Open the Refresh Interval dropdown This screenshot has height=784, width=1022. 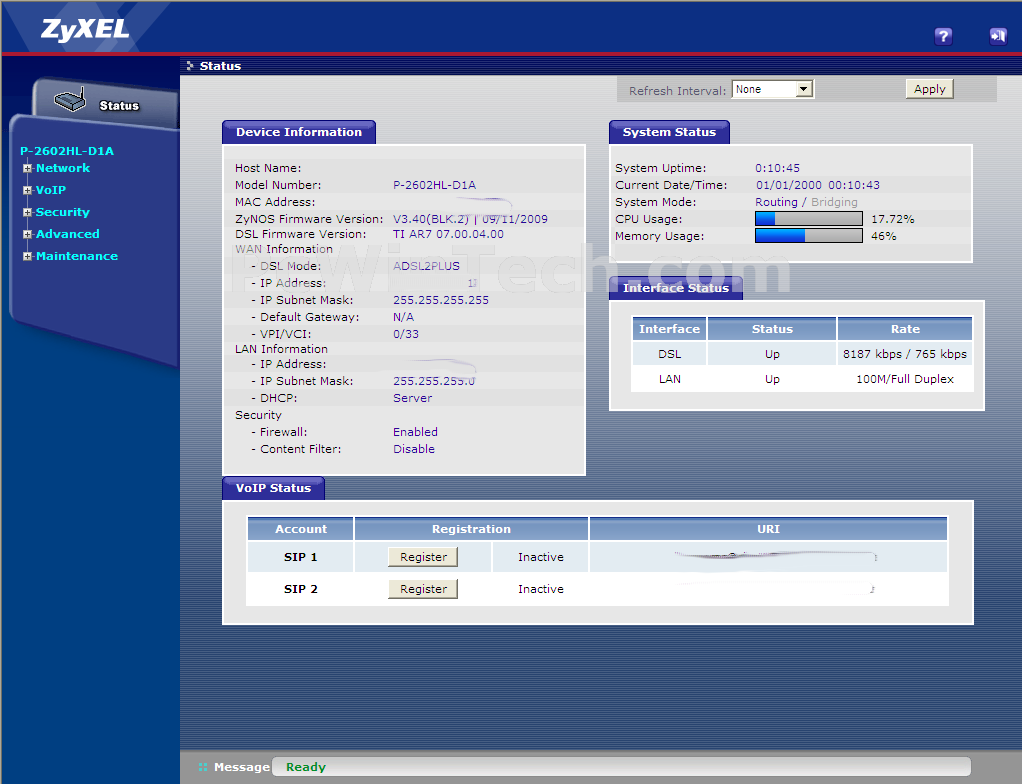click(x=773, y=89)
